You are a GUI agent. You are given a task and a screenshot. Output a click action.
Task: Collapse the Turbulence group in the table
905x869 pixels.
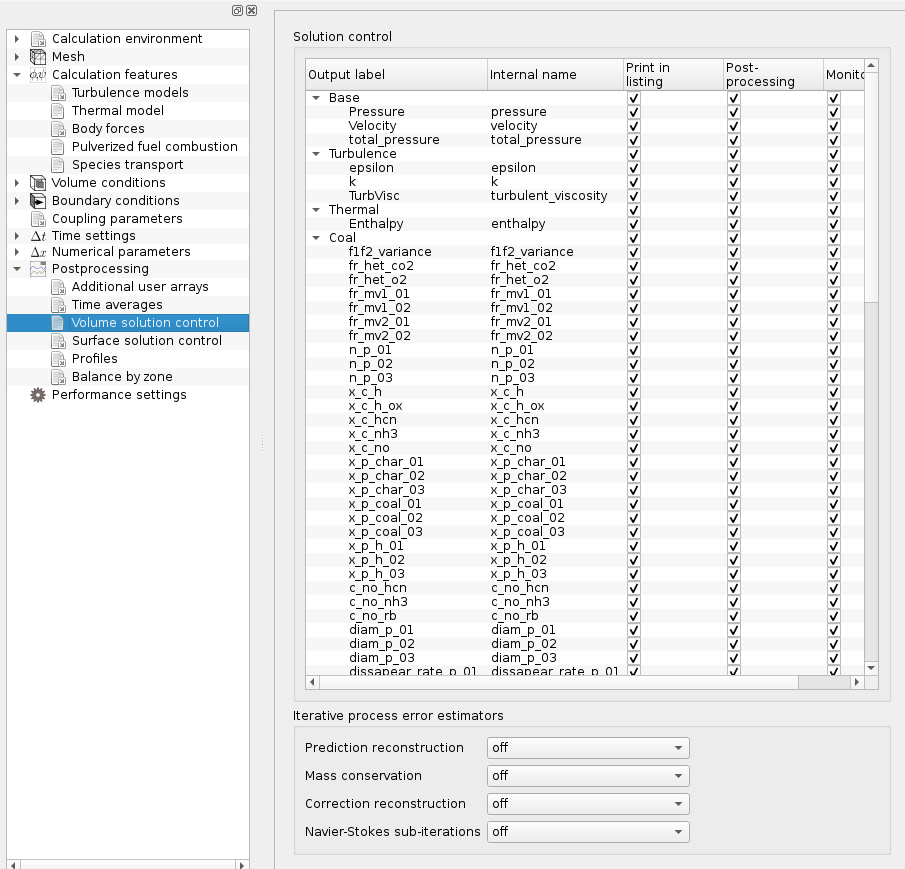[316, 154]
